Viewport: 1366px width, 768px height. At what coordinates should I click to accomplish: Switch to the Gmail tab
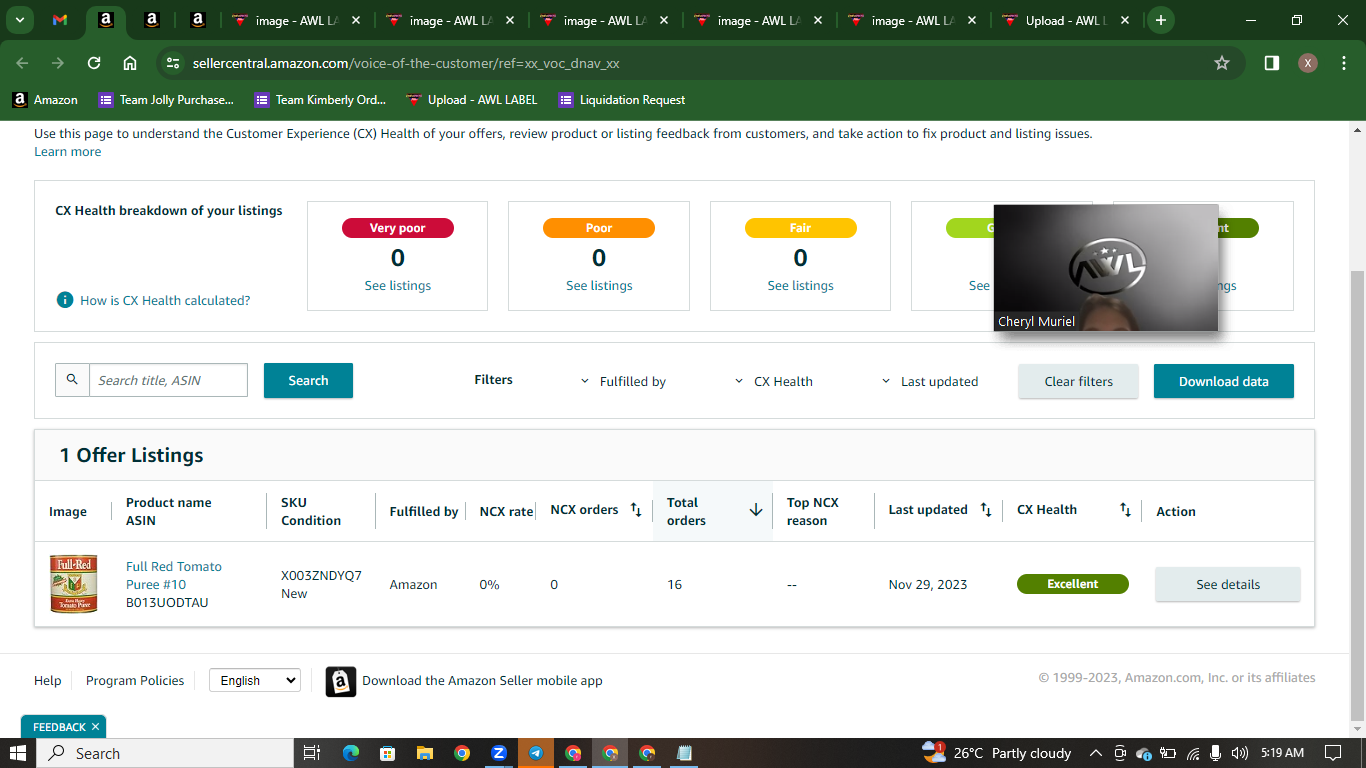60,20
